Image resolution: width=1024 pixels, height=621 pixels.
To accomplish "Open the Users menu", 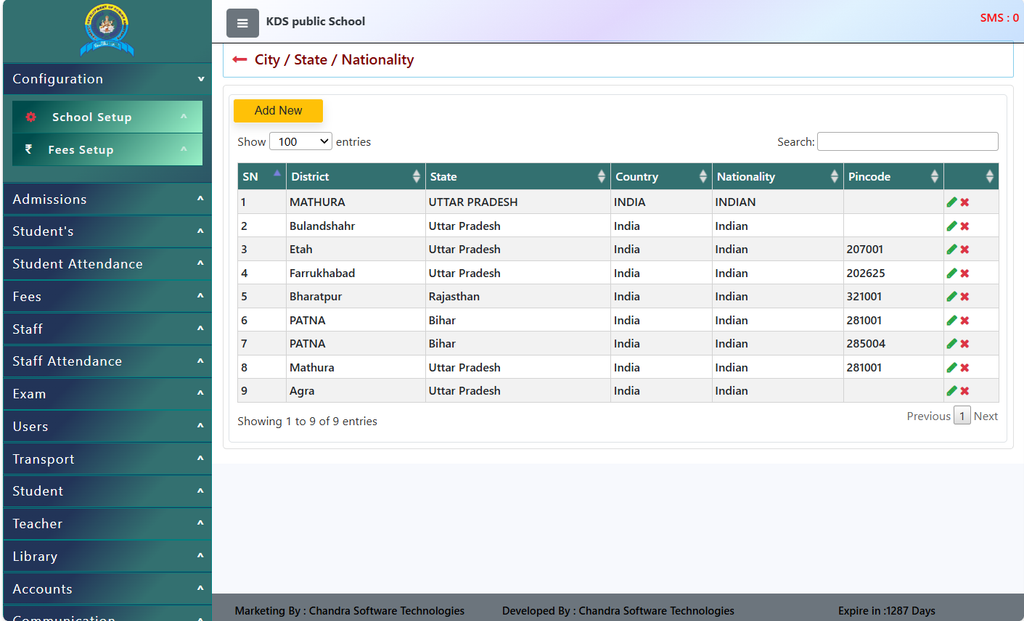I will click(x=107, y=426).
